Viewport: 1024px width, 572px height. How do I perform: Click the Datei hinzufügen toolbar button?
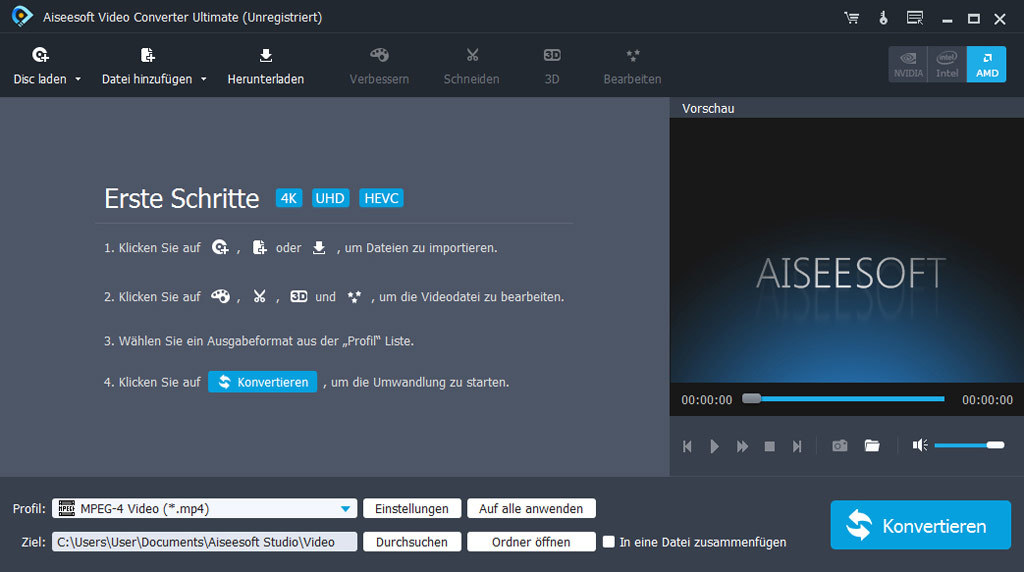coord(147,67)
